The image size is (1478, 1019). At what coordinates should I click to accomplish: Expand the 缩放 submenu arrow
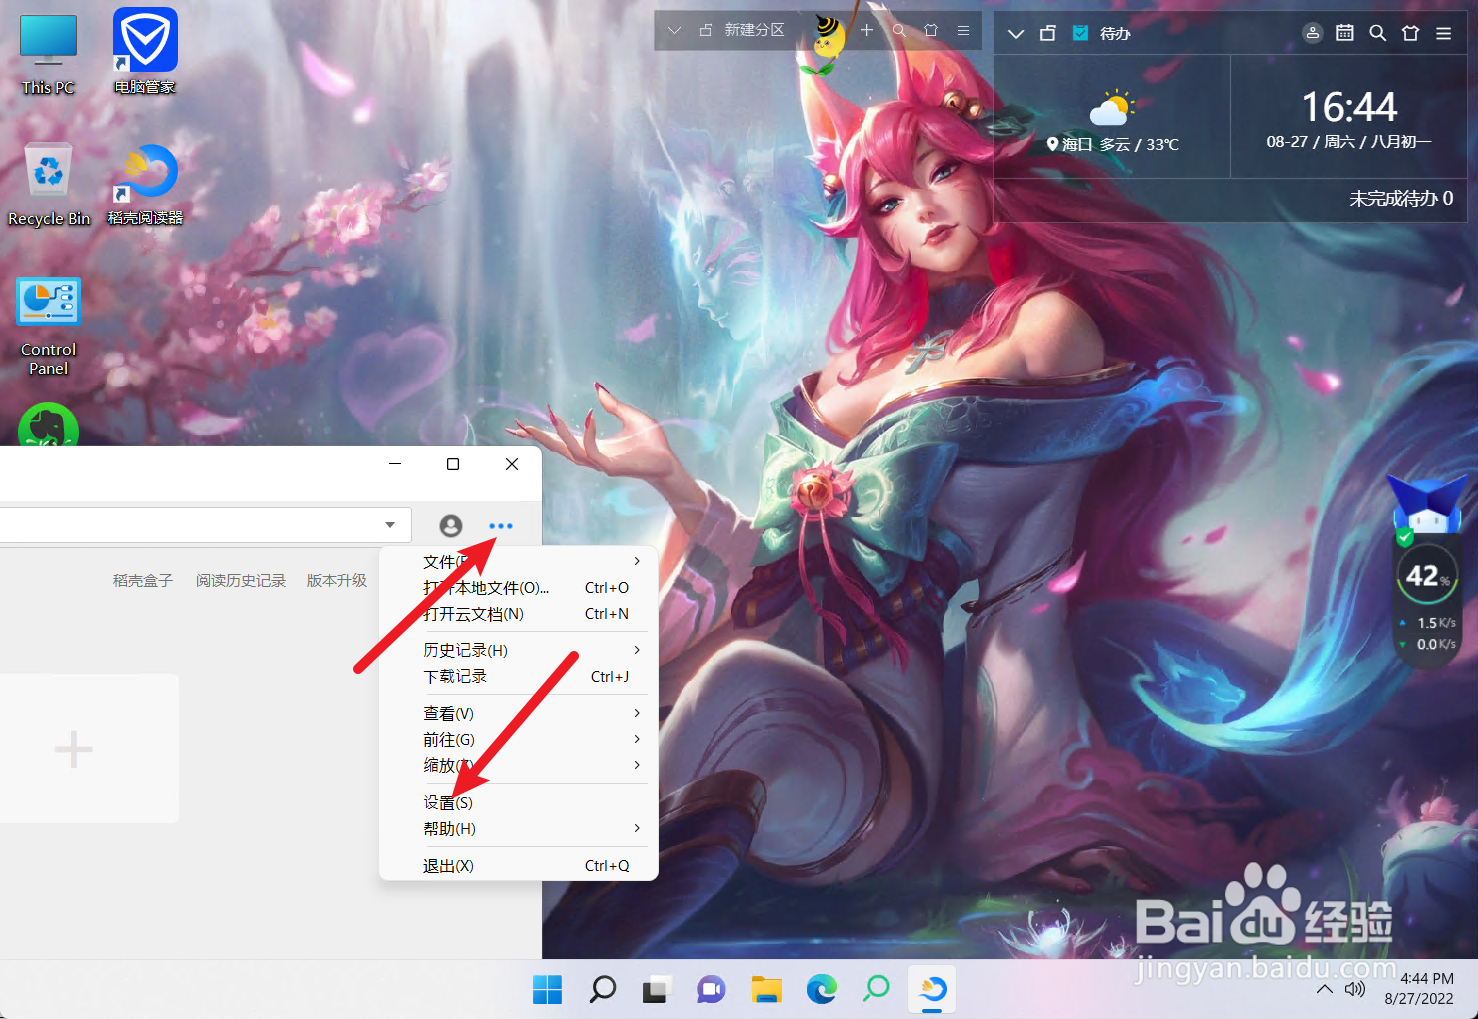click(x=637, y=765)
